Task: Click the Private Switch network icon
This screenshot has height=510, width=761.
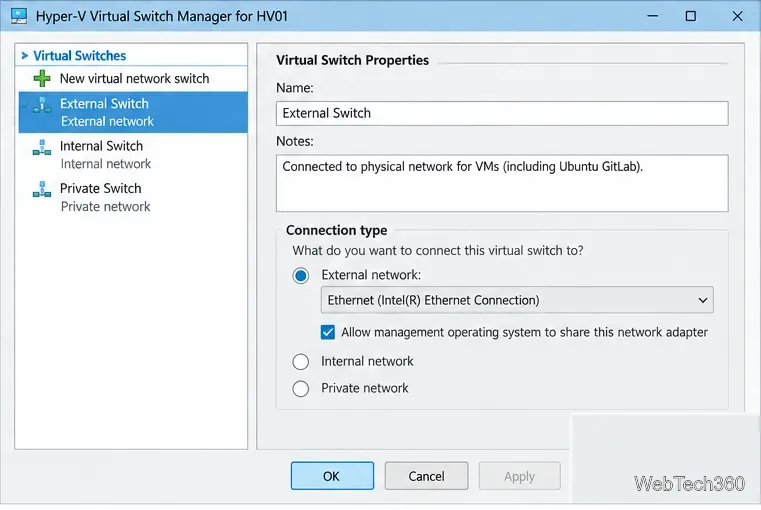Action: [x=42, y=190]
